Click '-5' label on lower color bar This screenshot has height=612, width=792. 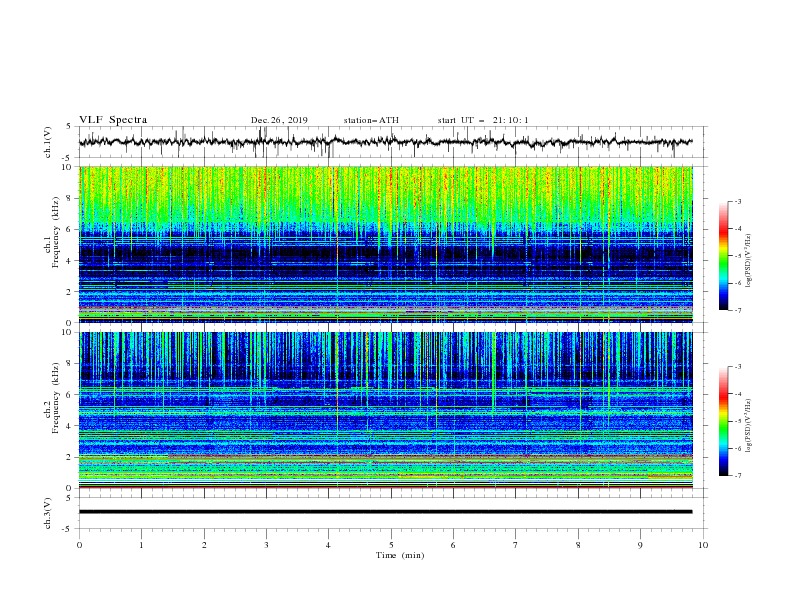pos(738,421)
